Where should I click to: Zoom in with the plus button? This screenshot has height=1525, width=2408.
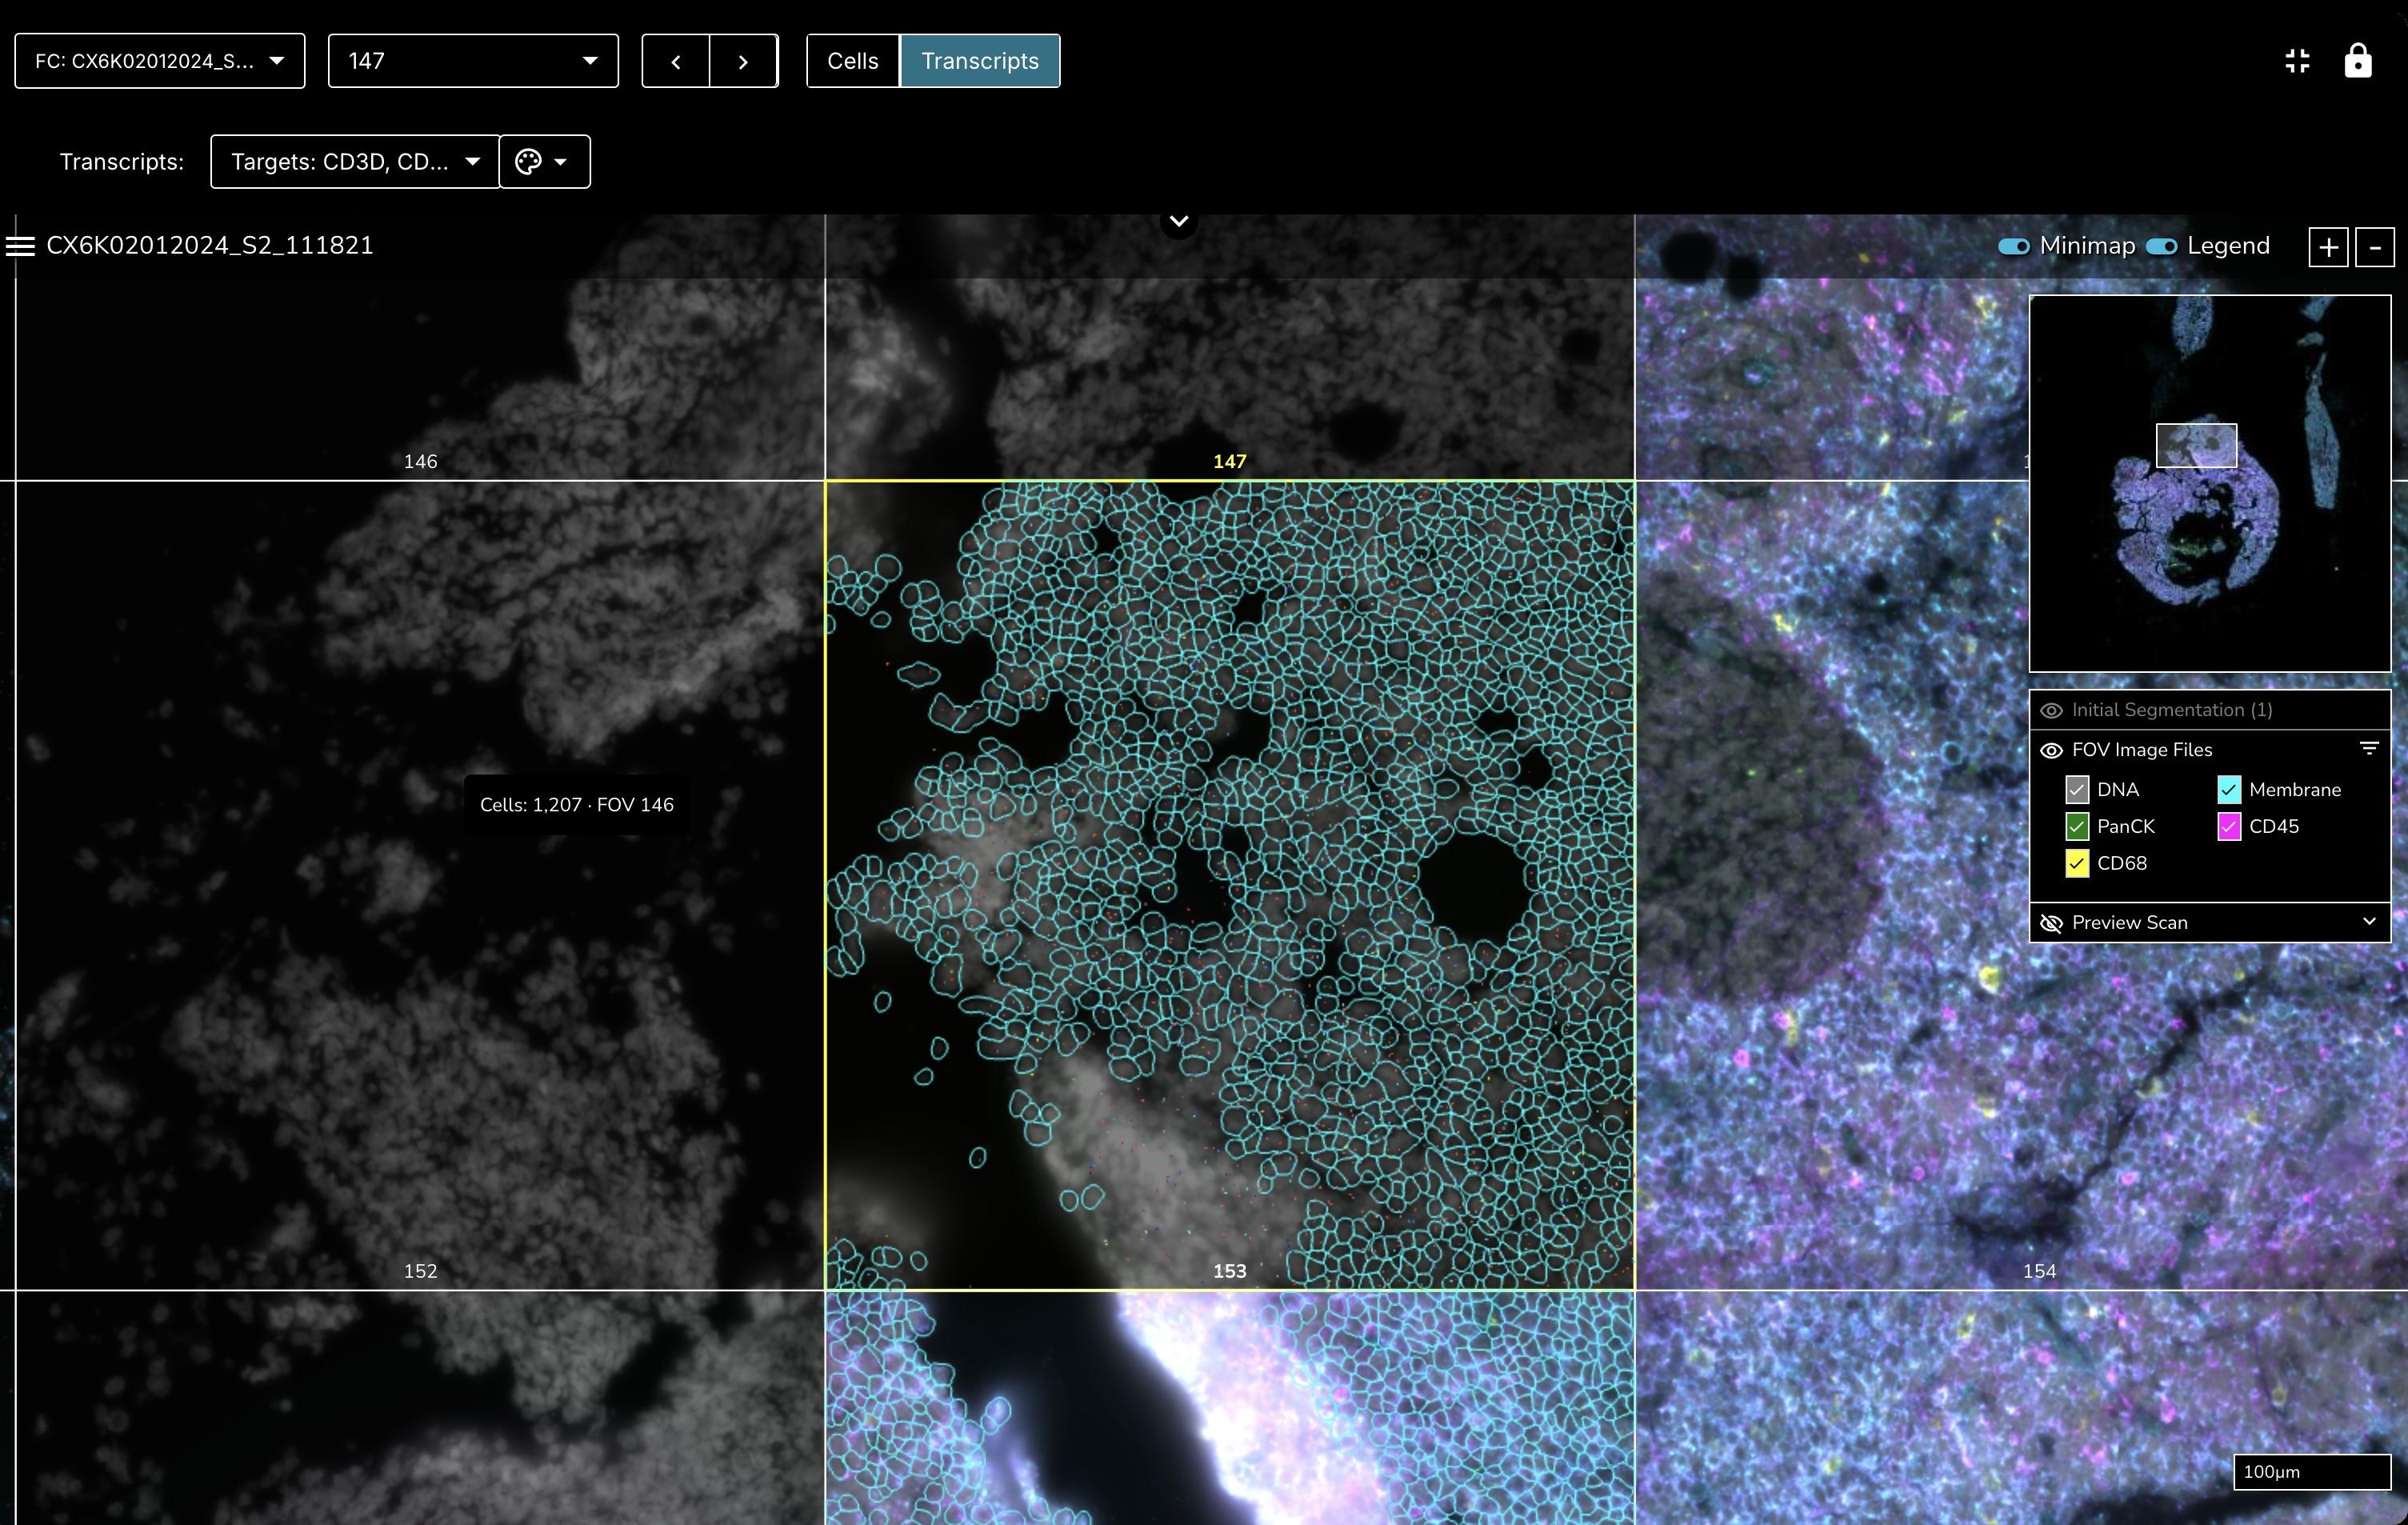pyautogui.click(x=2328, y=247)
